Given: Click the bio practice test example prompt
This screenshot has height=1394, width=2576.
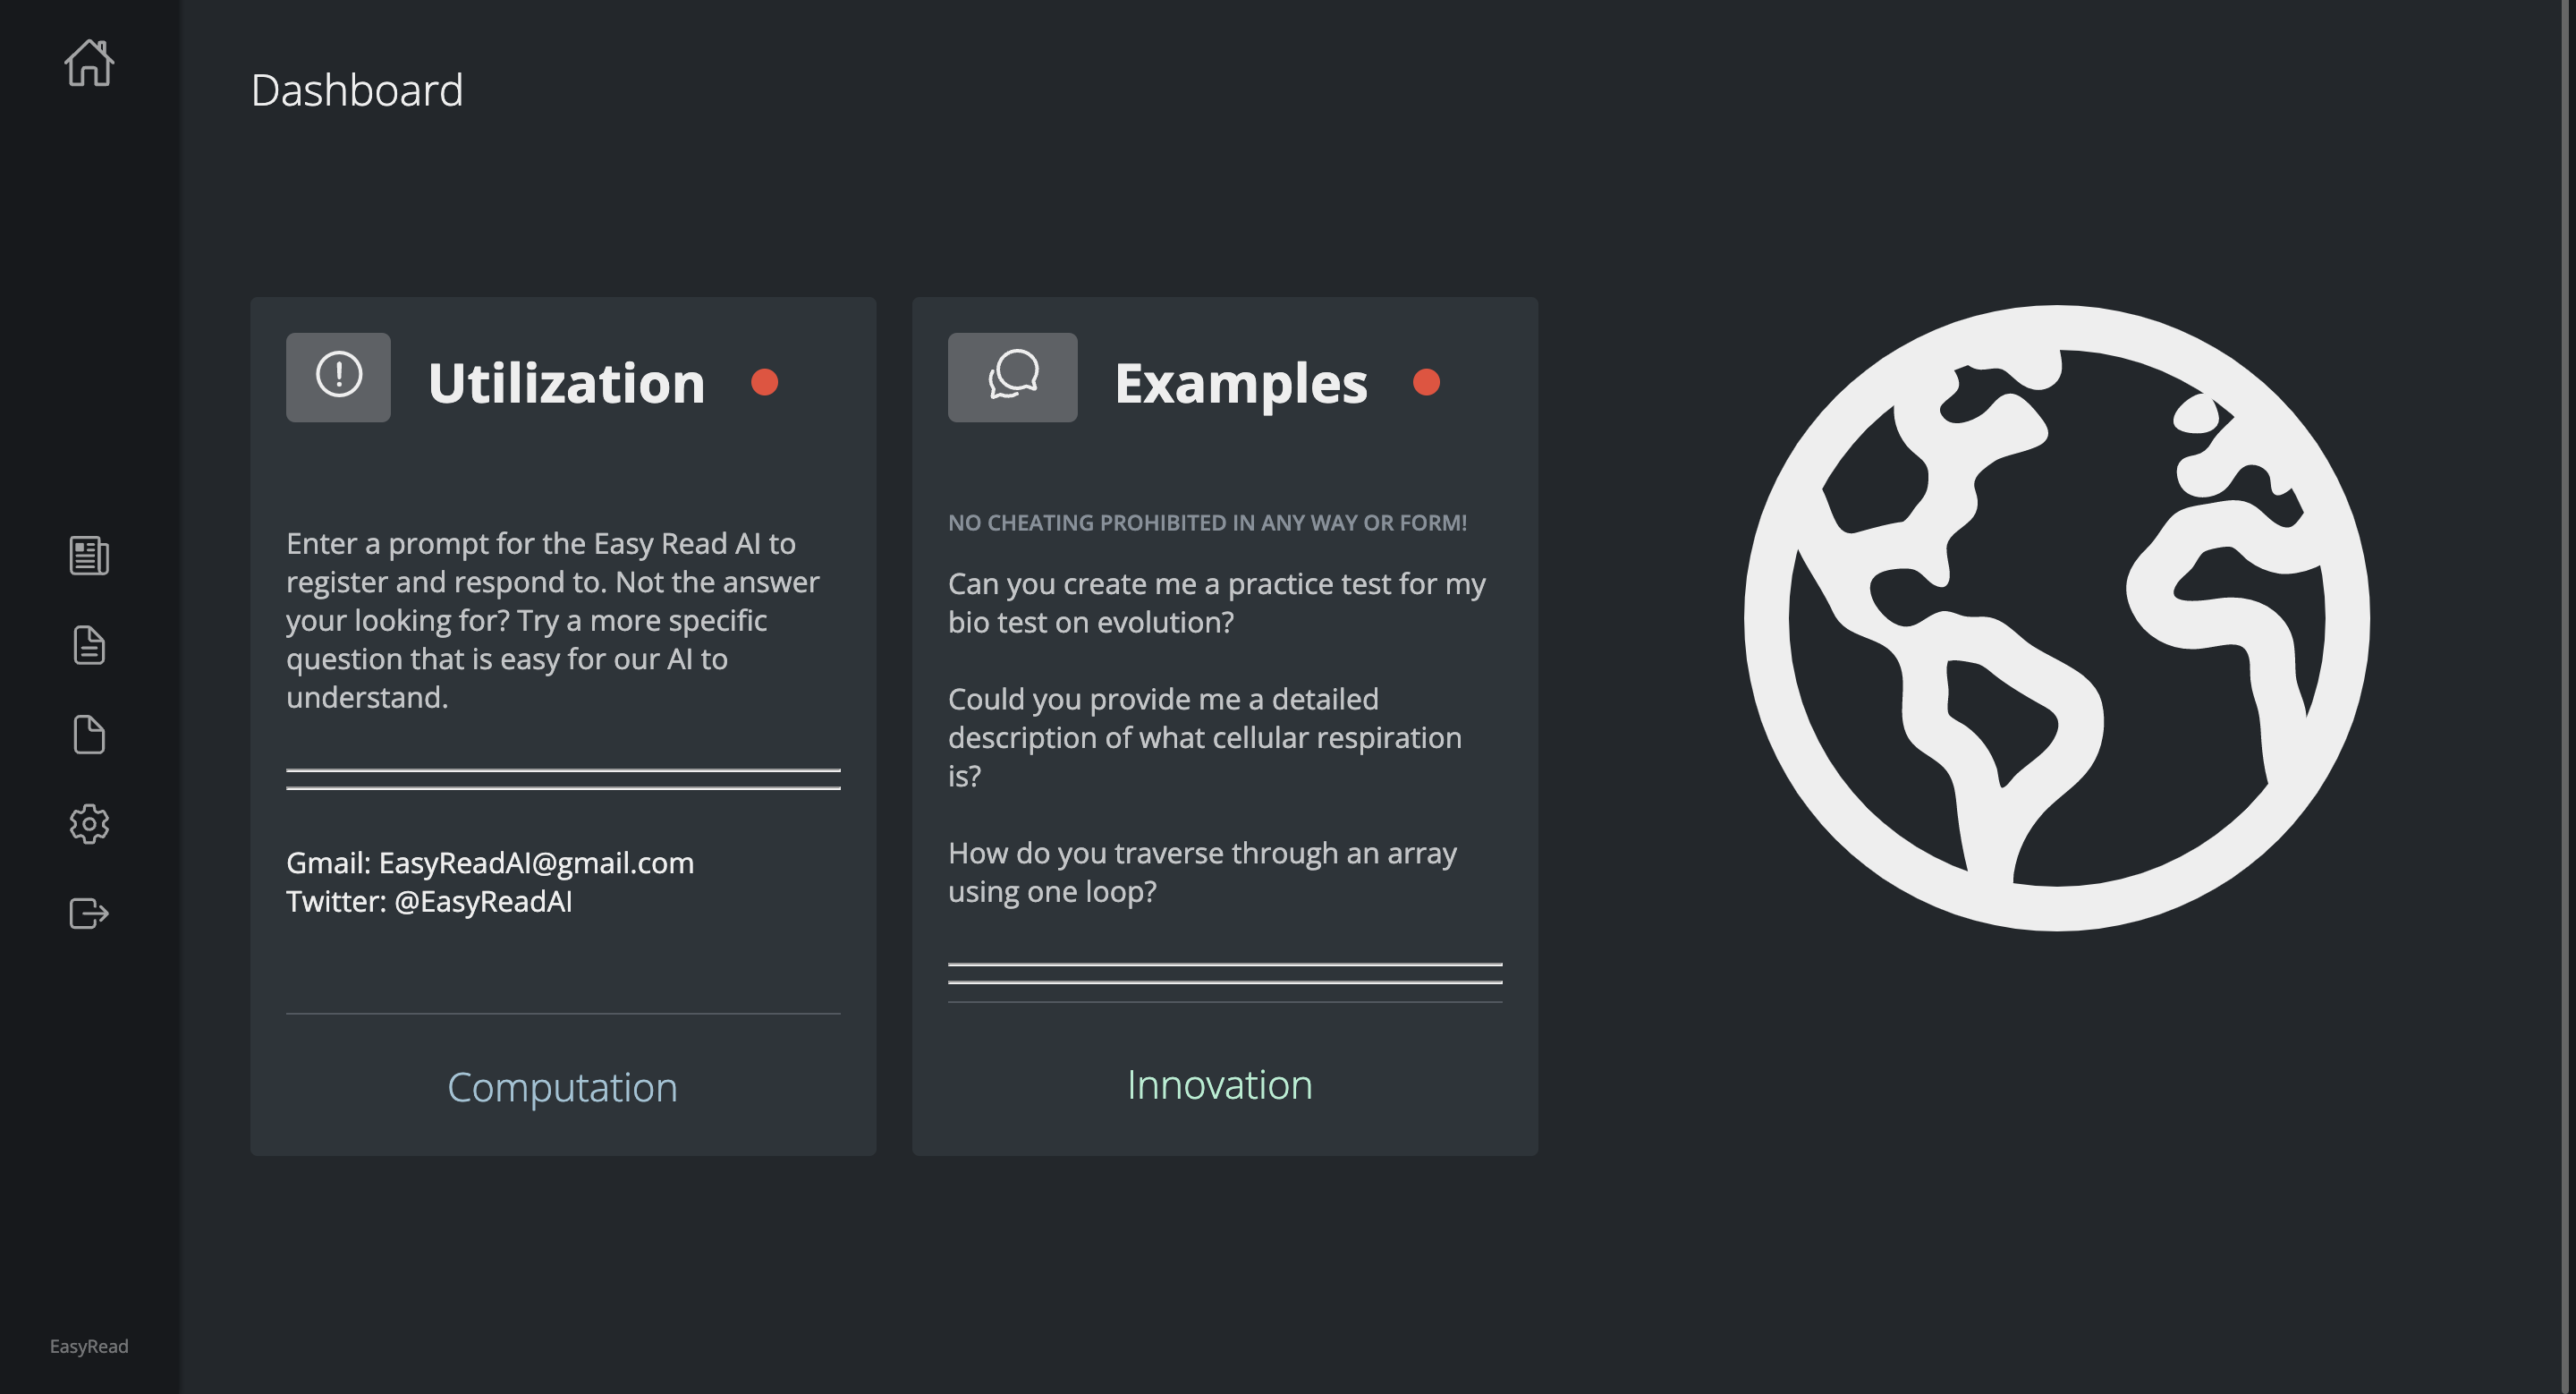Looking at the screenshot, I should click(1216, 603).
